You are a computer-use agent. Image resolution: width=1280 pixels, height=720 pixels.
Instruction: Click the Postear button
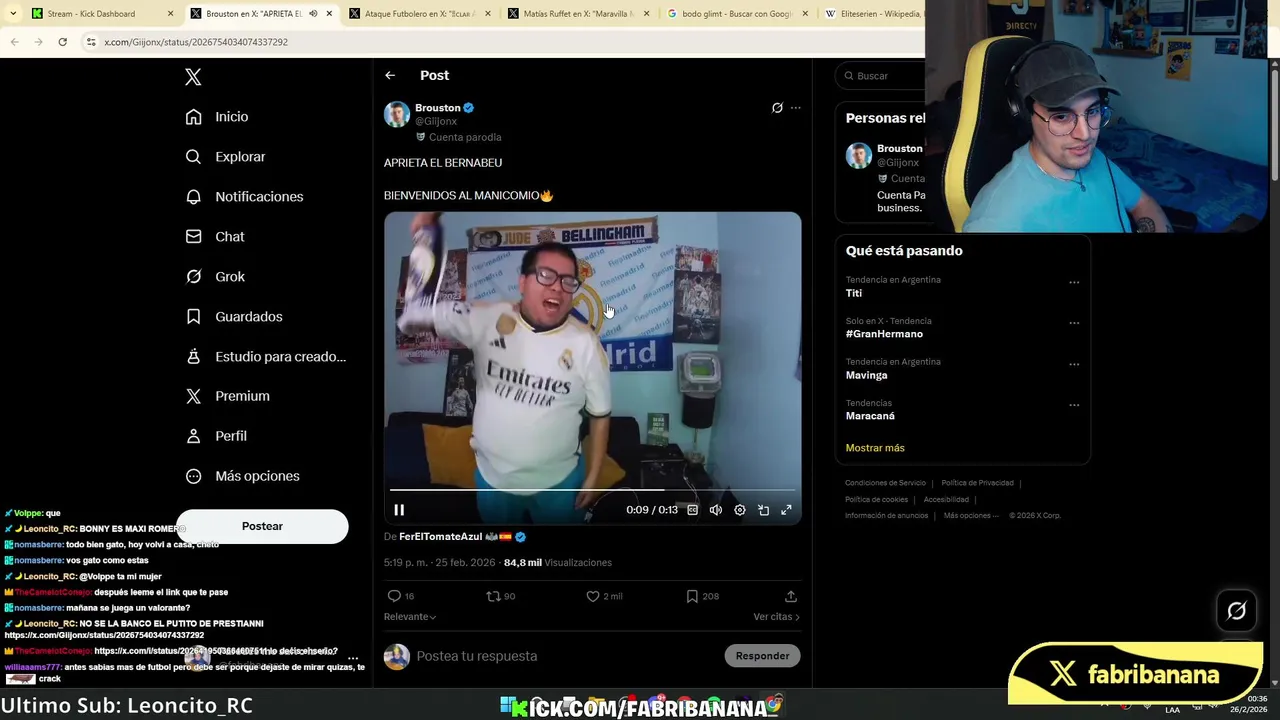point(262,526)
